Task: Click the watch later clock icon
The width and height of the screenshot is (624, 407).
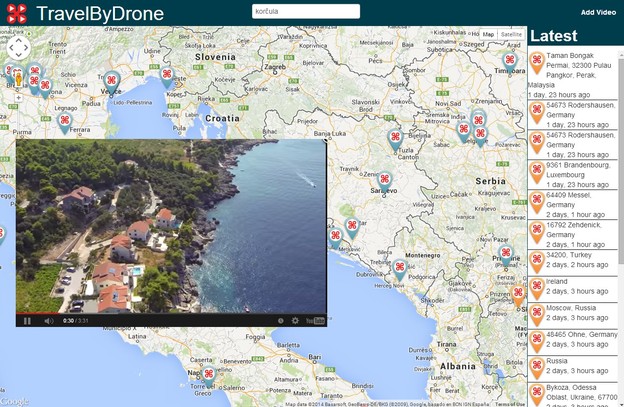Action: click(281, 320)
